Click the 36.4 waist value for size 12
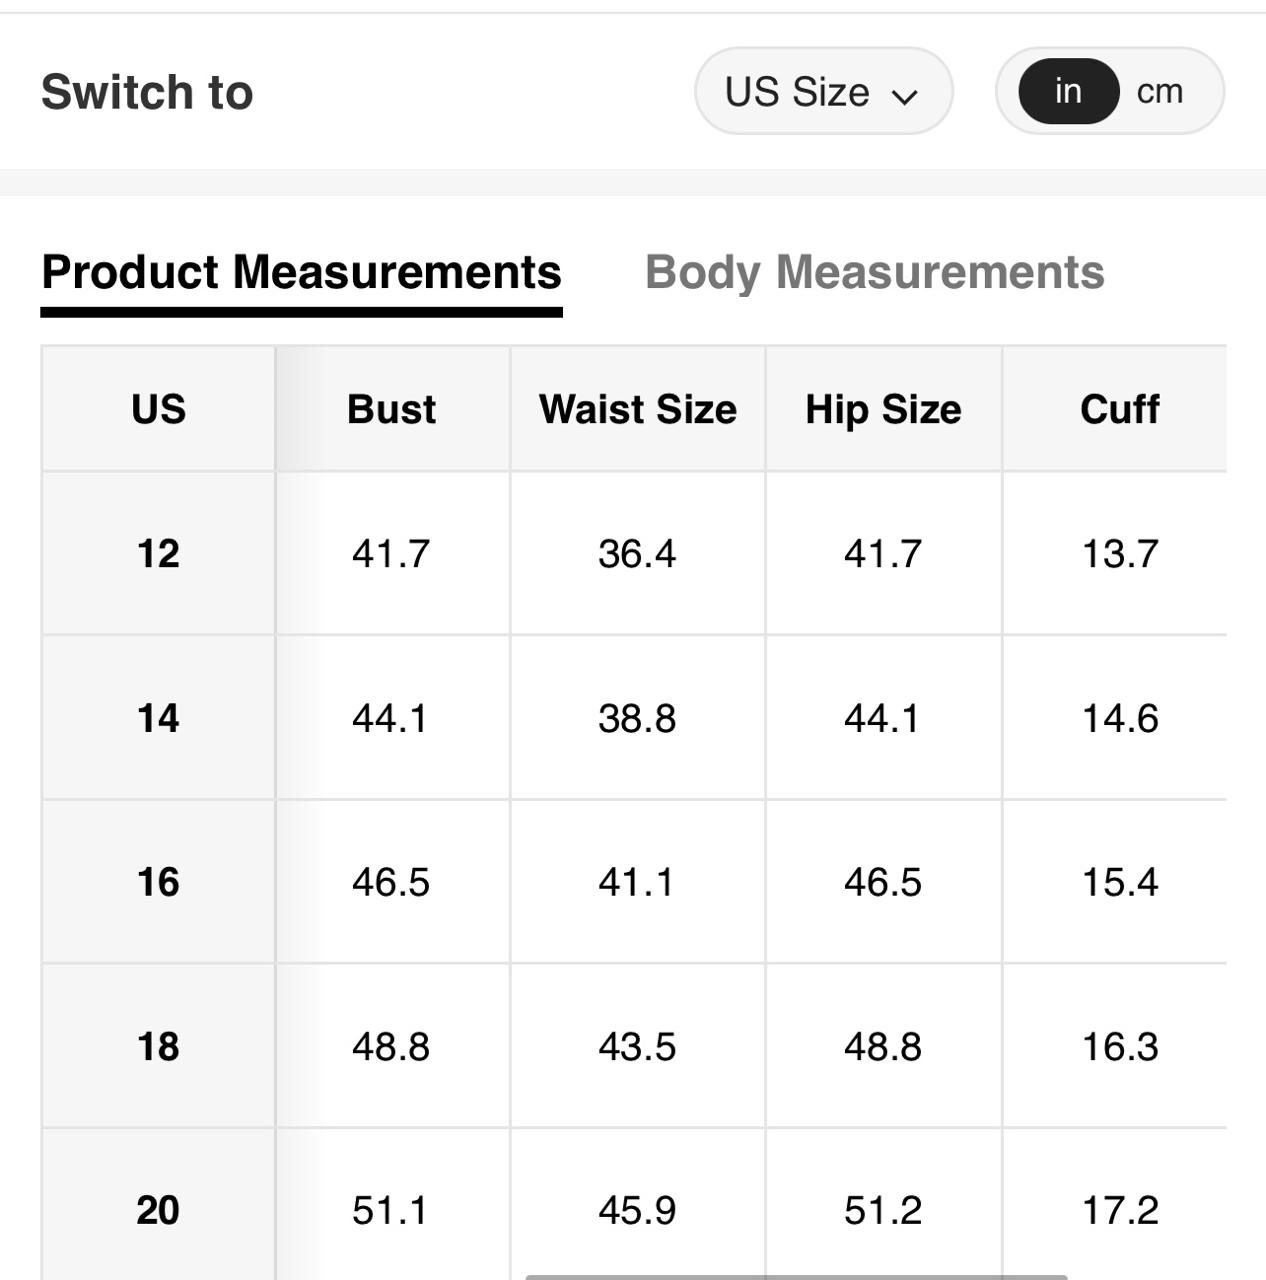The image size is (1266, 1280). pos(637,553)
